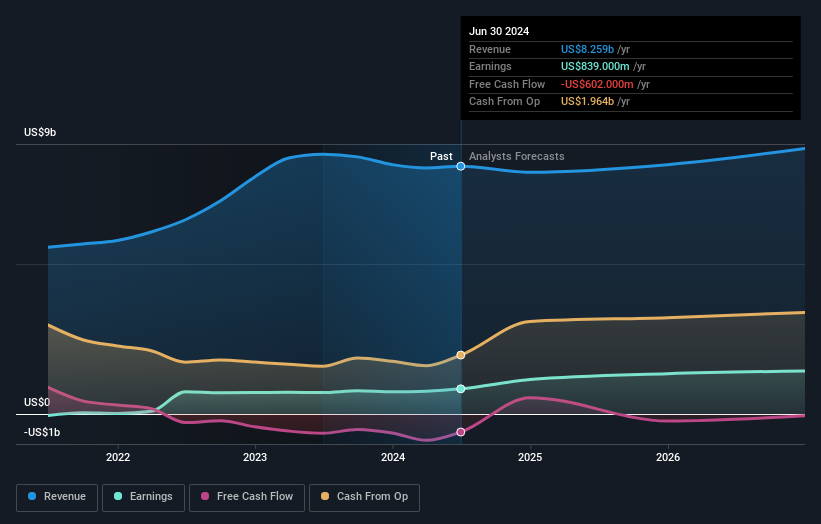Click the Past label on chart
Screen dimensions: 821x524
[441, 156]
